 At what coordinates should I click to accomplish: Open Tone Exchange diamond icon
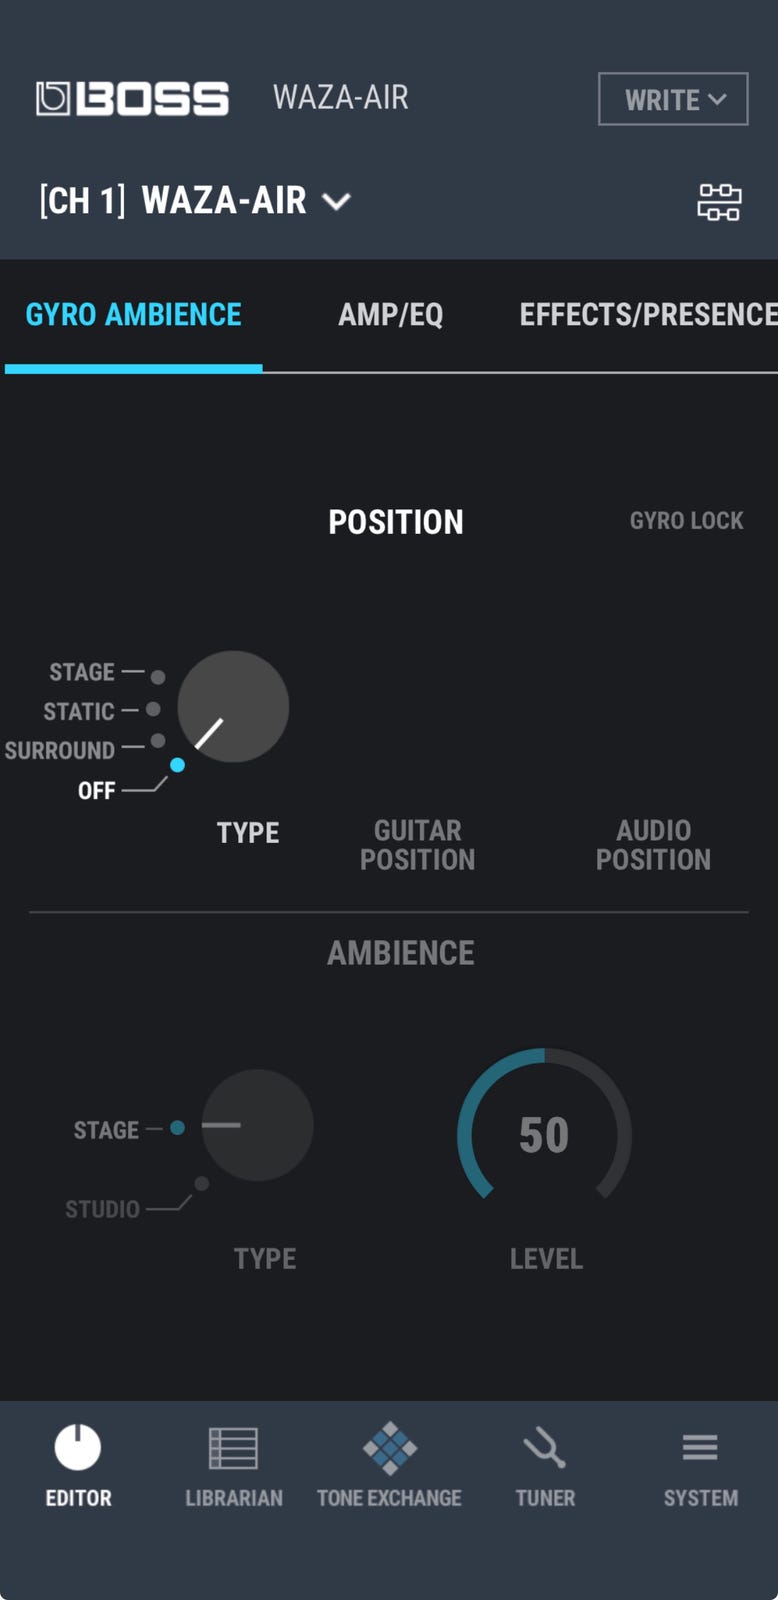point(389,1447)
